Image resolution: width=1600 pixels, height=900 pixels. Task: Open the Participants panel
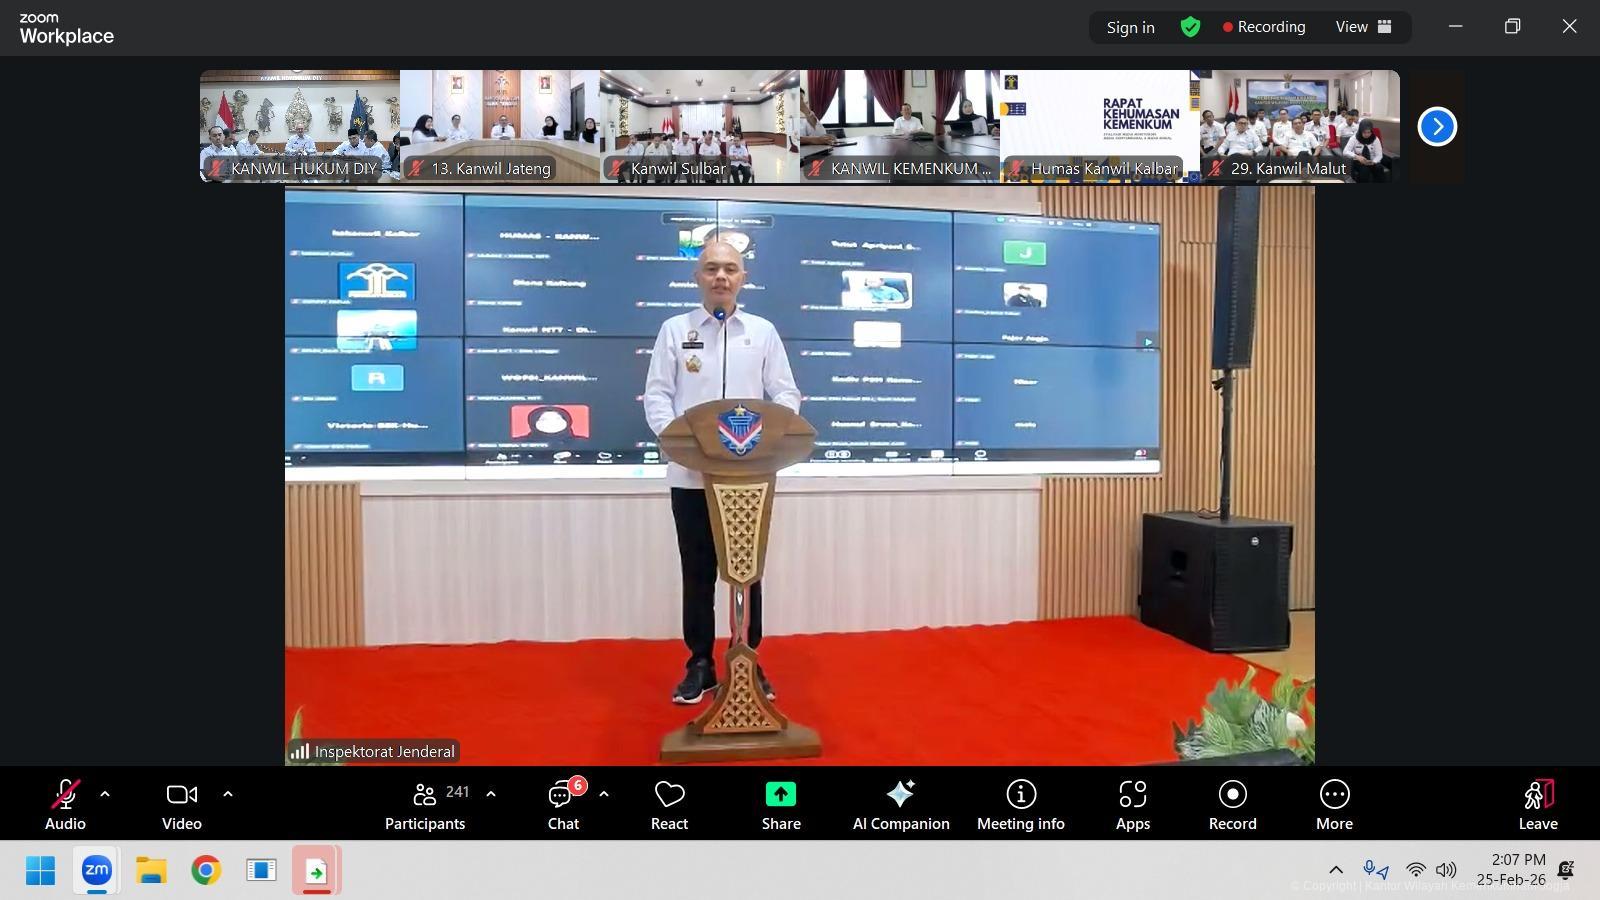(x=425, y=805)
